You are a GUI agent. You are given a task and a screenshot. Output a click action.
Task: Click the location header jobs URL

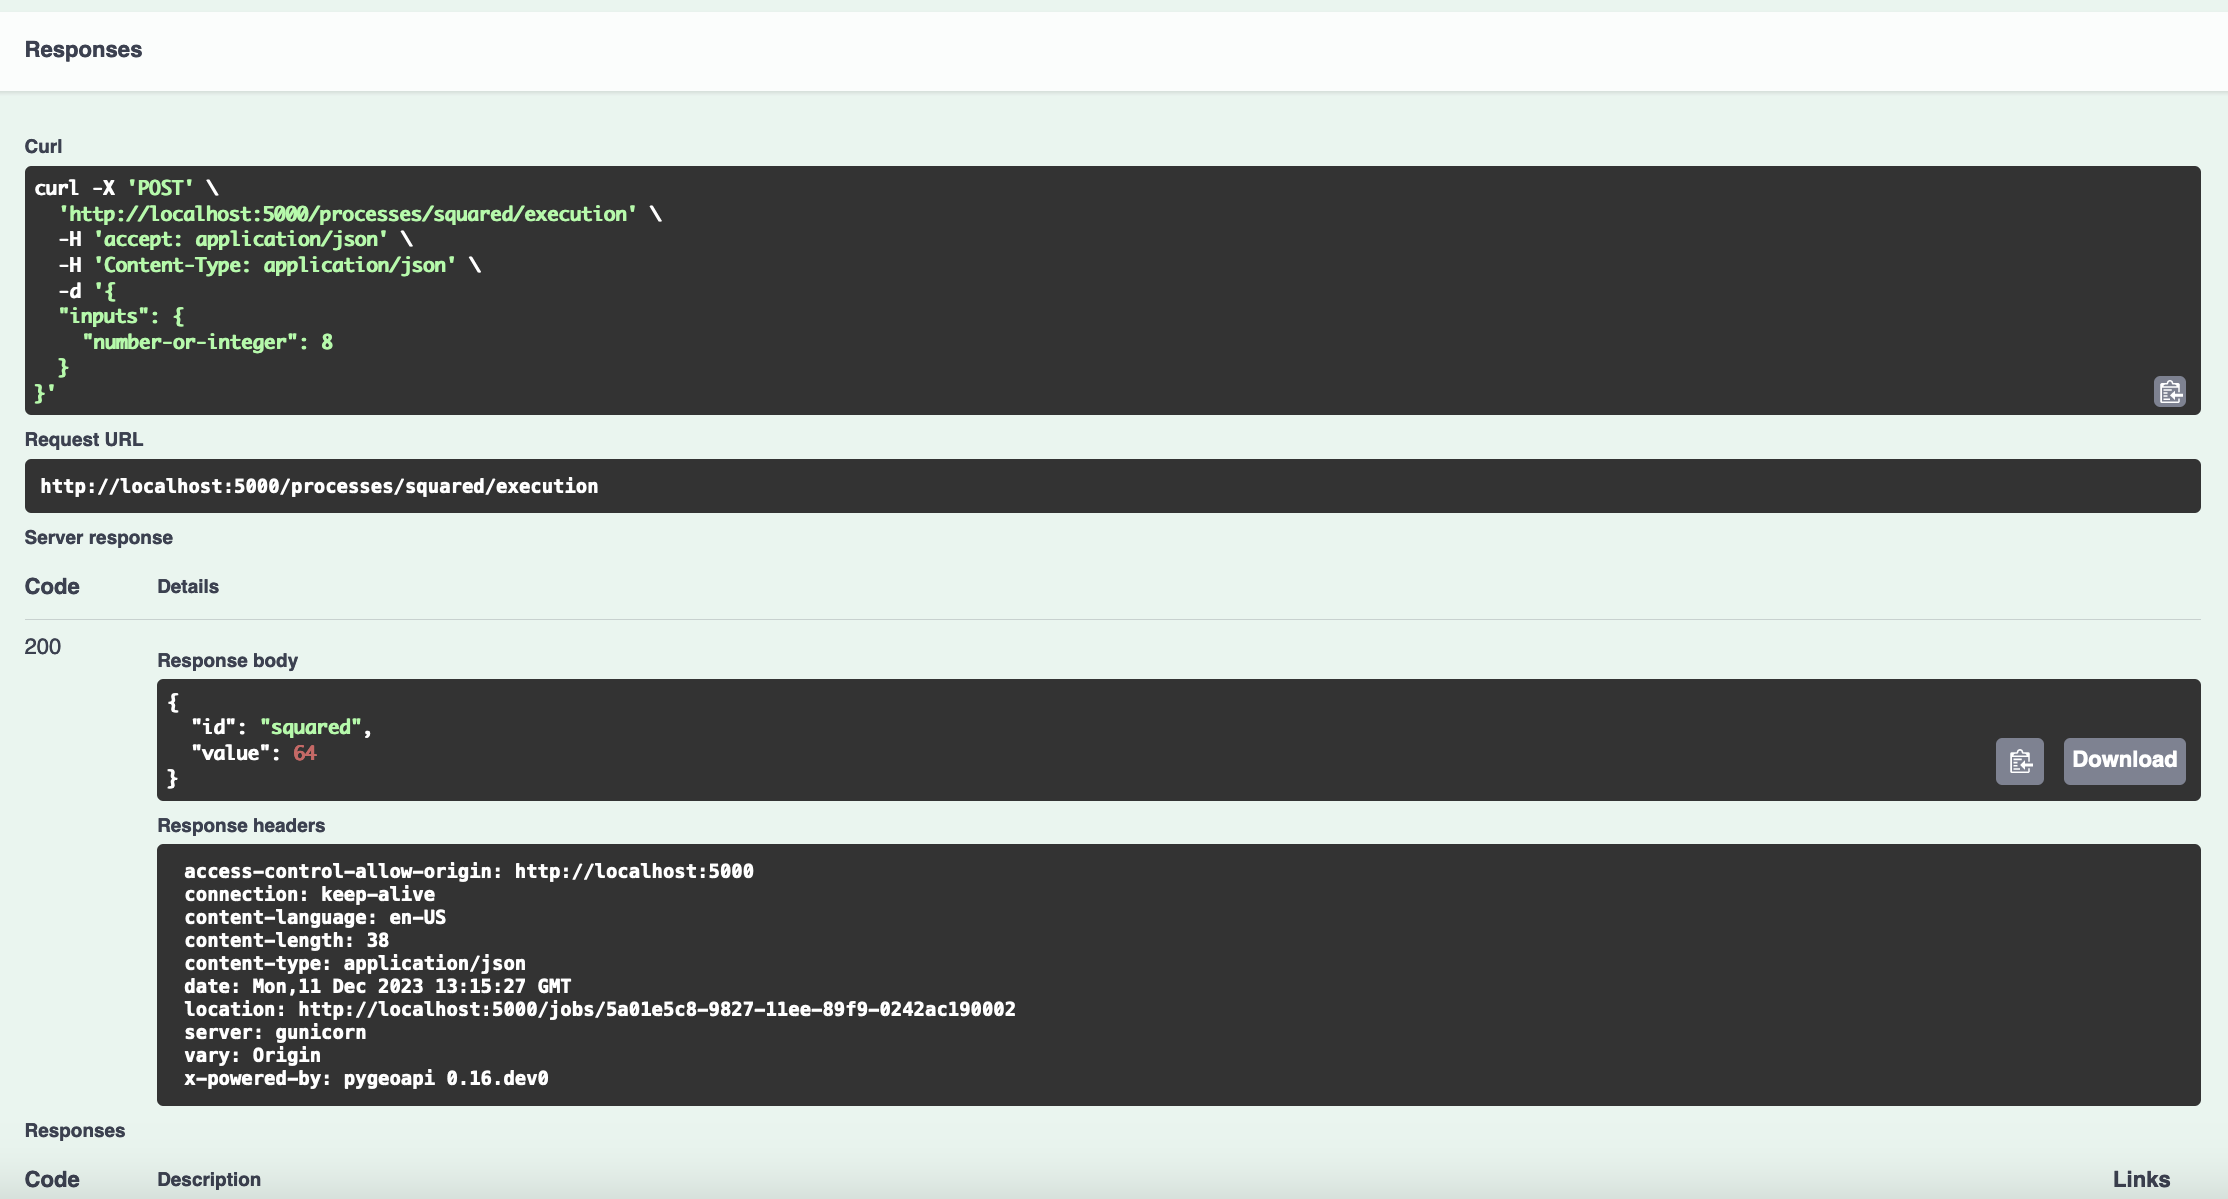656,1009
